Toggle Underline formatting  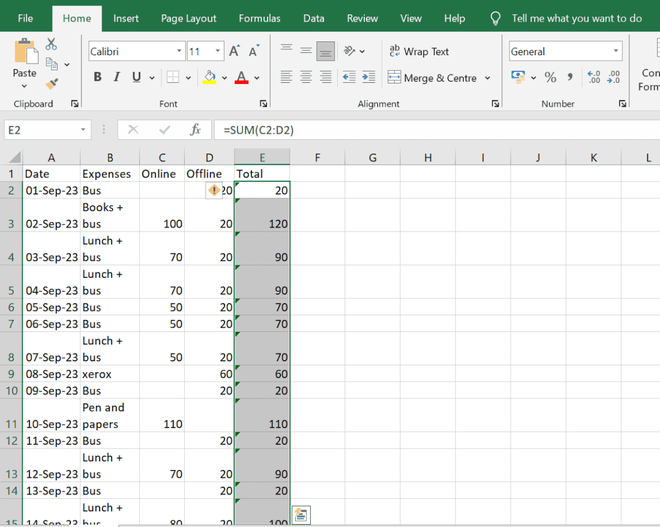[x=136, y=77]
